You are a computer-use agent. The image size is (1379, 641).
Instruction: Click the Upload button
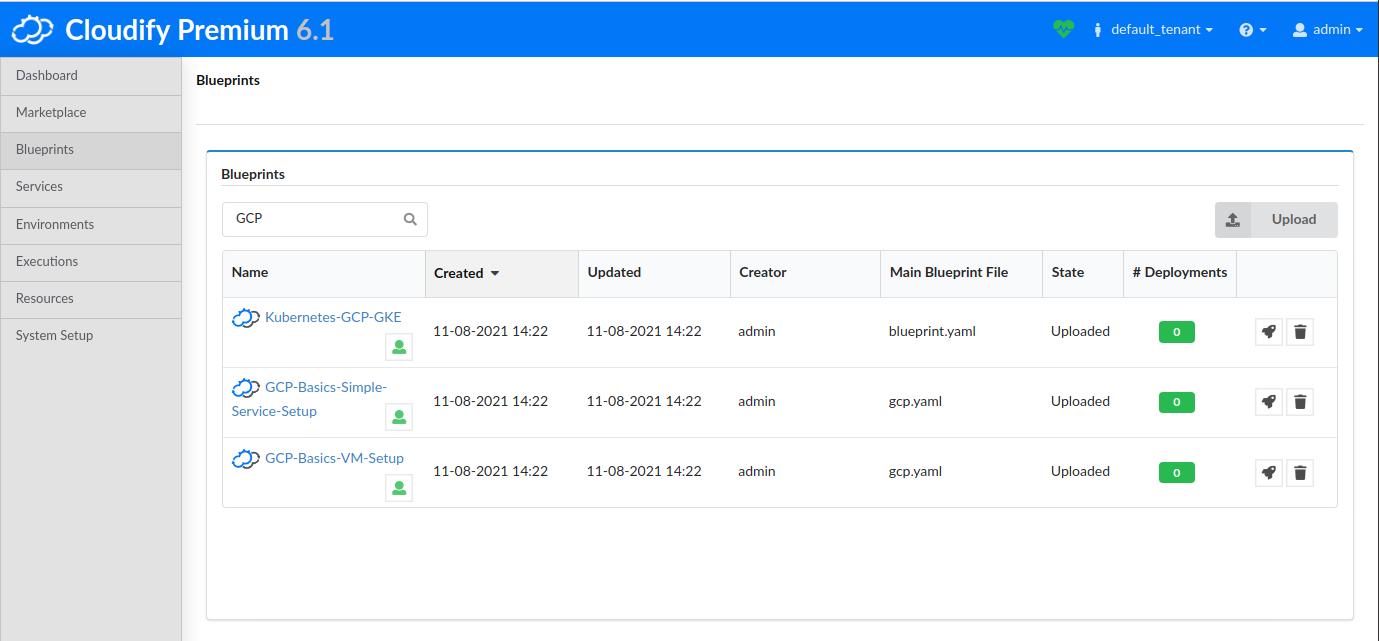pyautogui.click(x=1293, y=219)
